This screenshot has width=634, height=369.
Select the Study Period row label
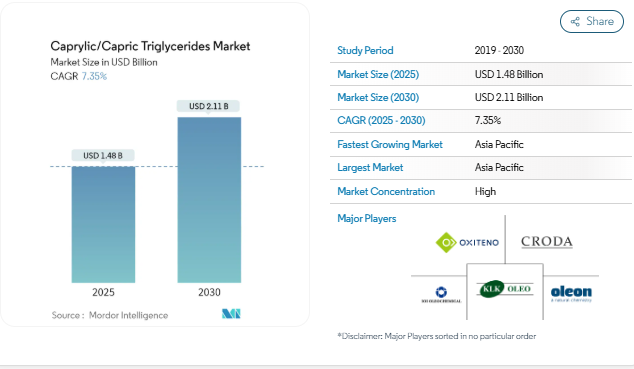point(365,51)
